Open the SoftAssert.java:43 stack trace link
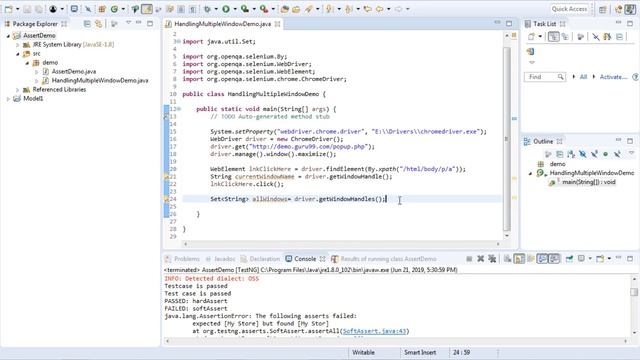The height and width of the screenshot is (360, 640). [x=374, y=331]
